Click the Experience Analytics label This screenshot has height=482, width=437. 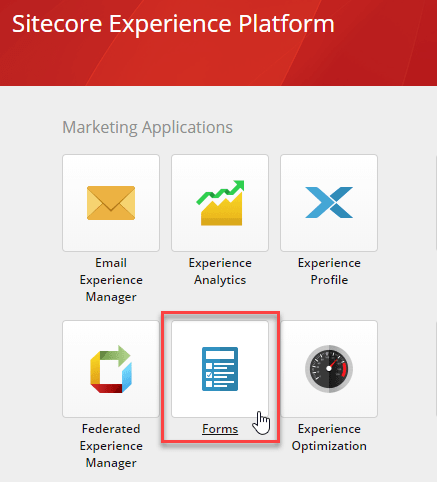tap(220, 271)
